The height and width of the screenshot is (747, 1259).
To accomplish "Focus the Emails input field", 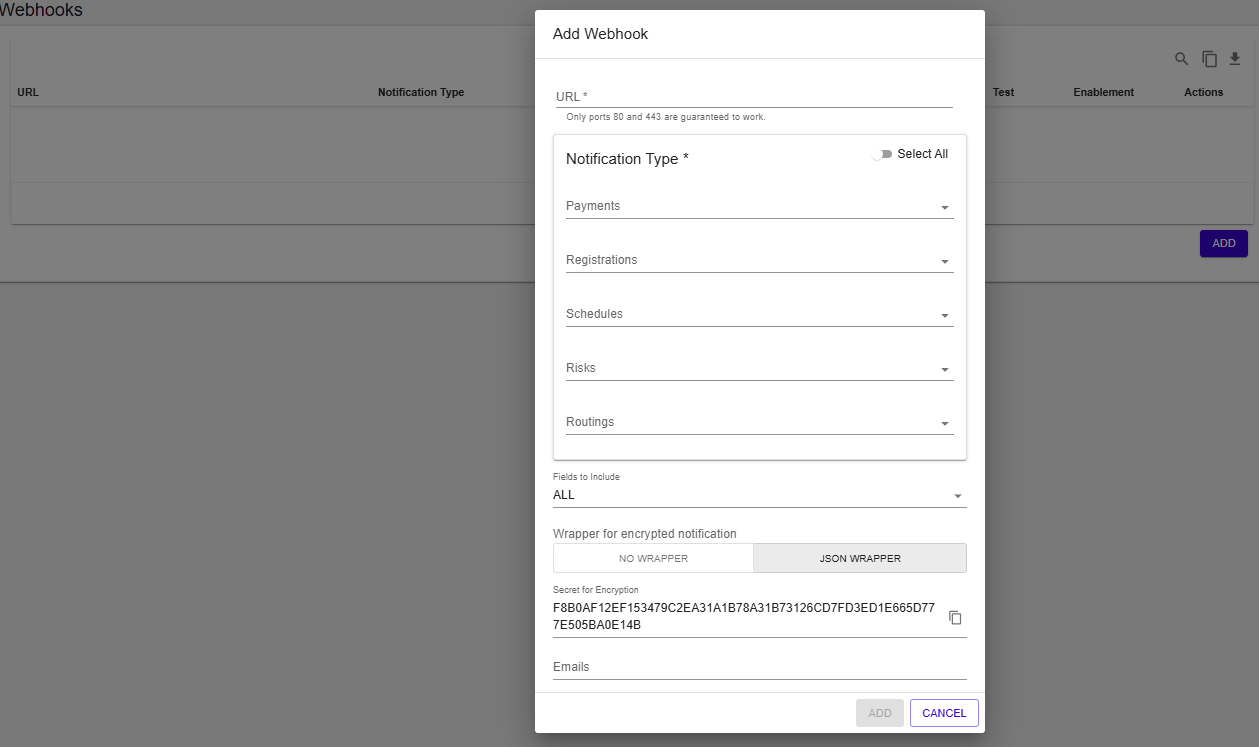I will click(759, 667).
